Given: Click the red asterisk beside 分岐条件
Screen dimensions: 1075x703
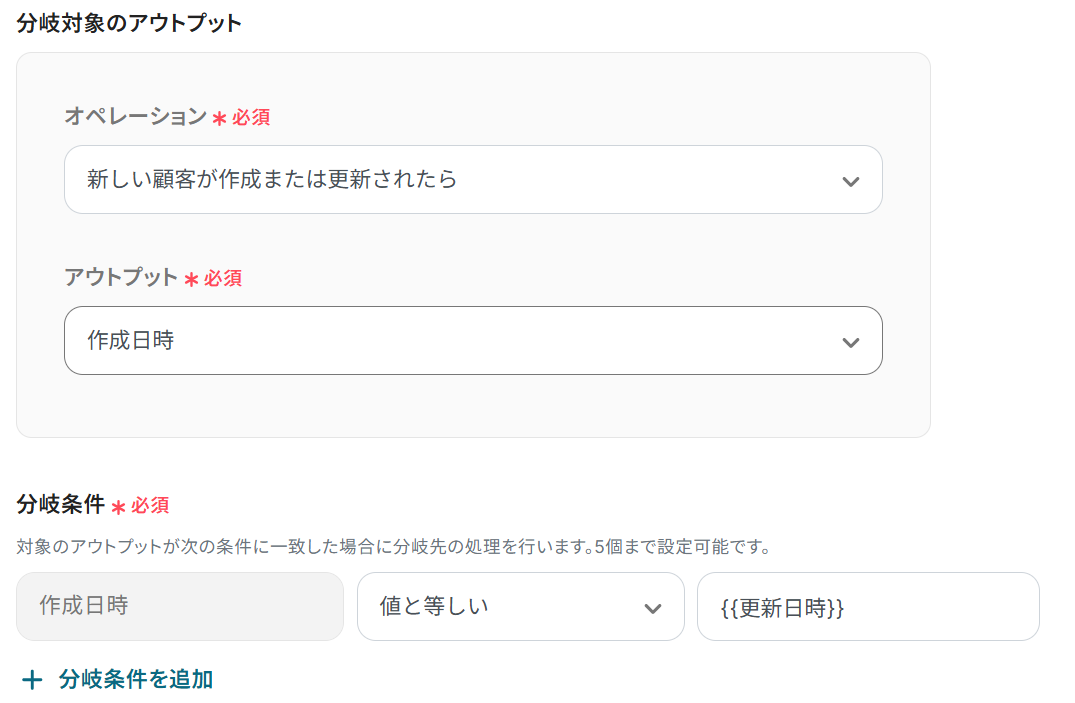Looking at the screenshot, I should 118,506.
